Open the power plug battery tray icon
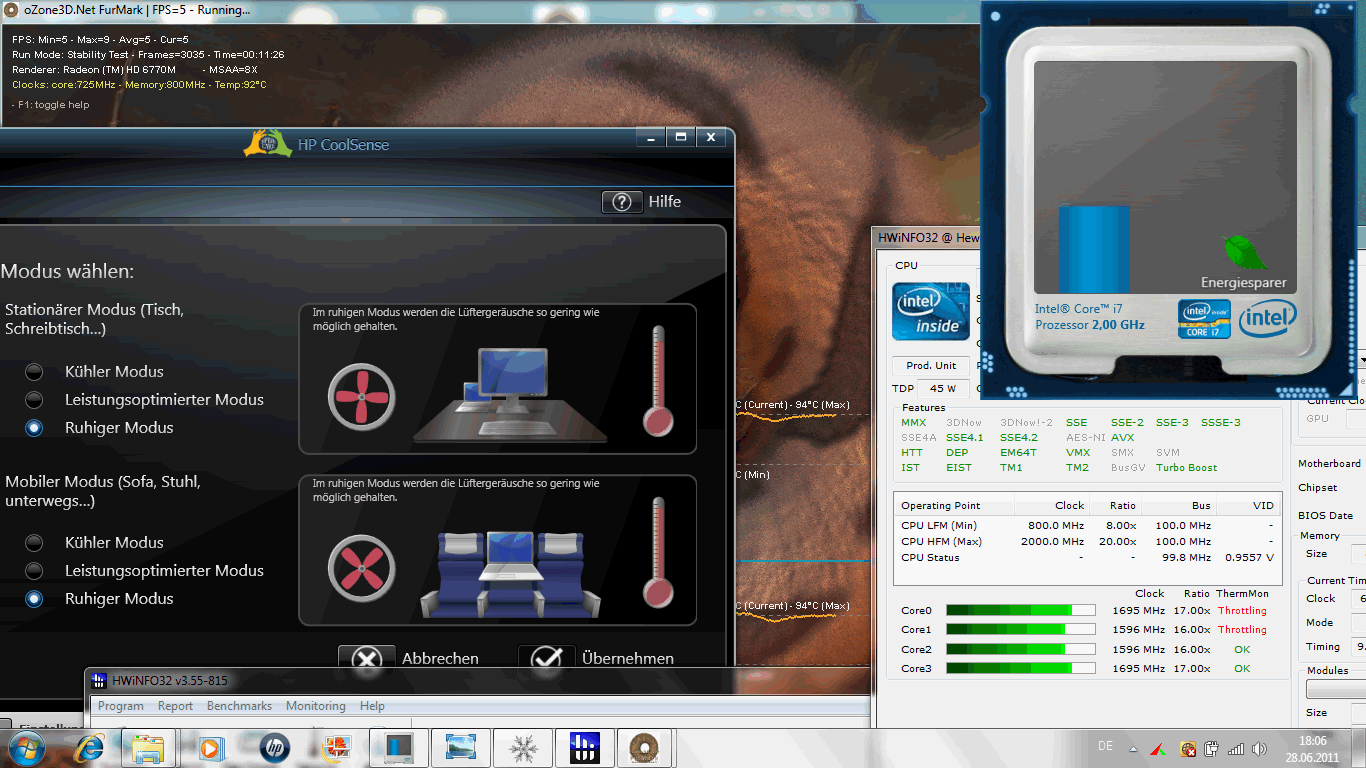The height and width of the screenshot is (768, 1366). [1211, 749]
